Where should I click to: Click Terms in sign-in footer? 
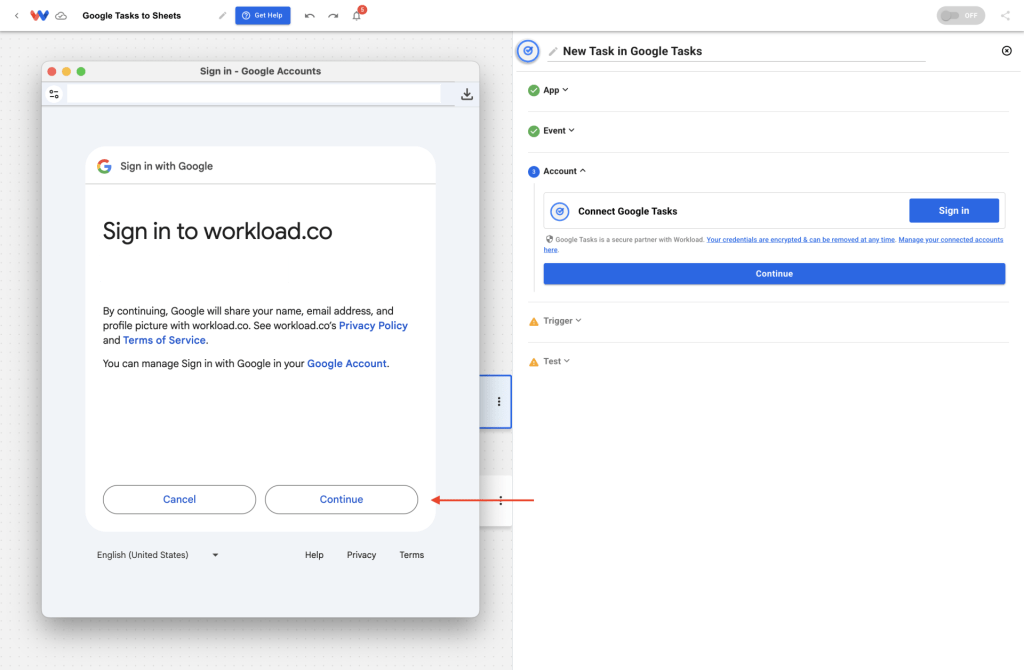pyautogui.click(x=411, y=555)
